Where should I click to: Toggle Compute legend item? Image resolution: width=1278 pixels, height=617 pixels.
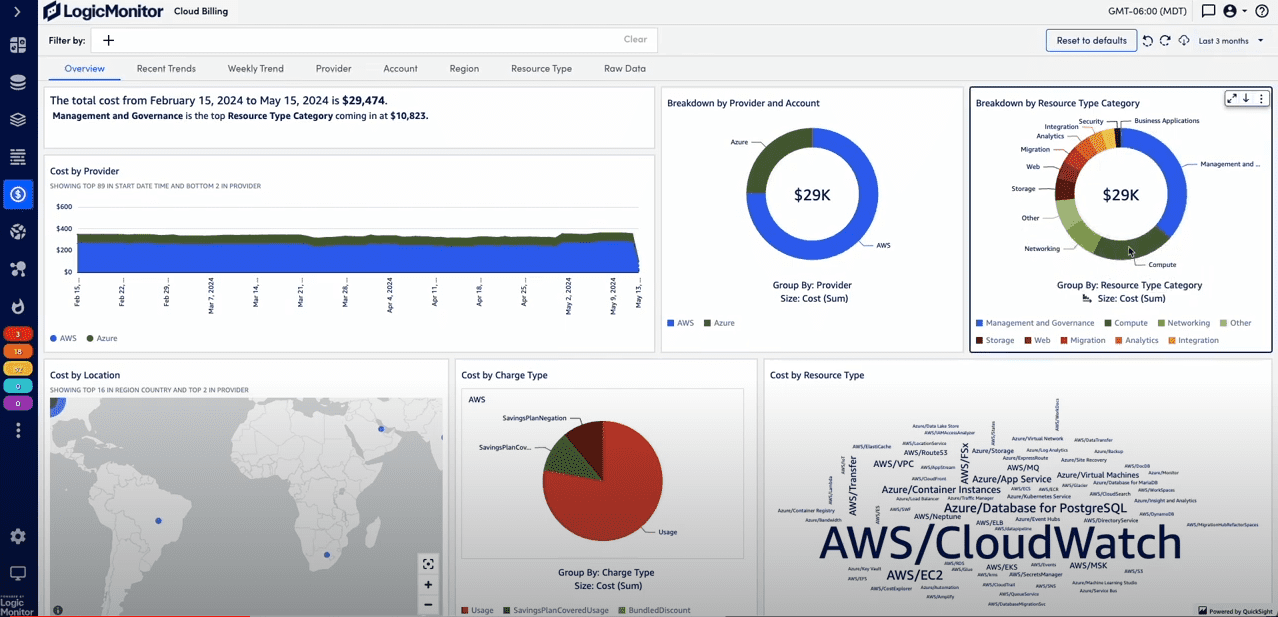tap(1126, 323)
